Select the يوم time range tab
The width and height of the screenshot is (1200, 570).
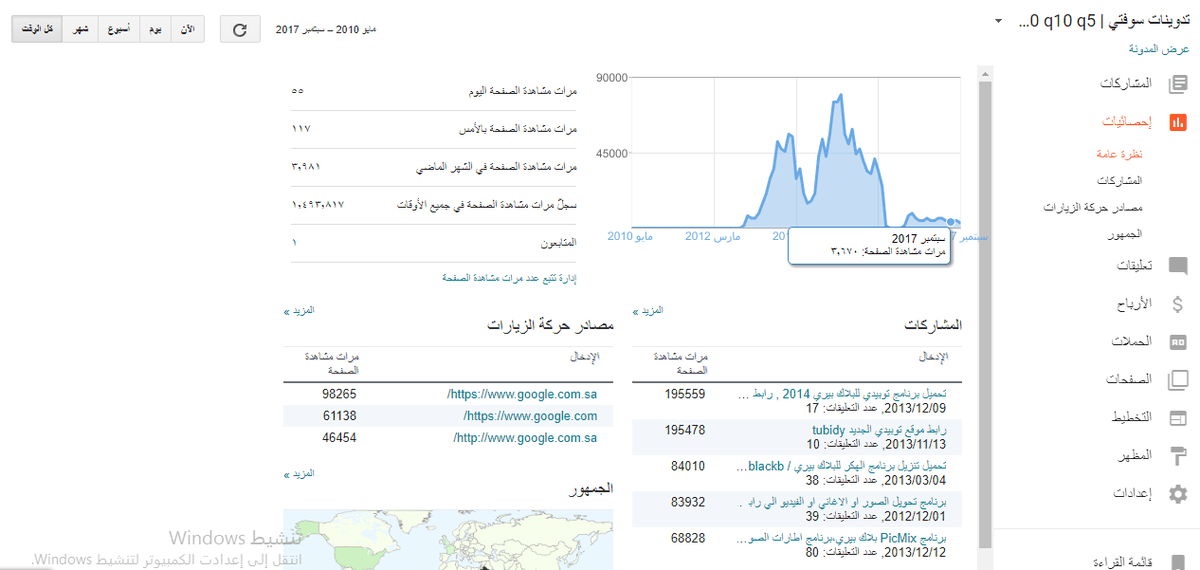tap(155, 30)
